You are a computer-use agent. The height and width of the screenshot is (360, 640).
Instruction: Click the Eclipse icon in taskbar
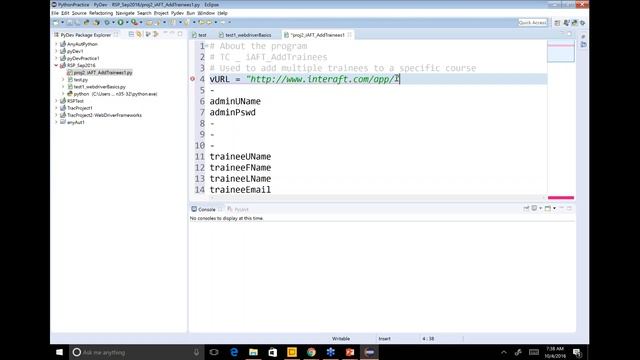369,352
